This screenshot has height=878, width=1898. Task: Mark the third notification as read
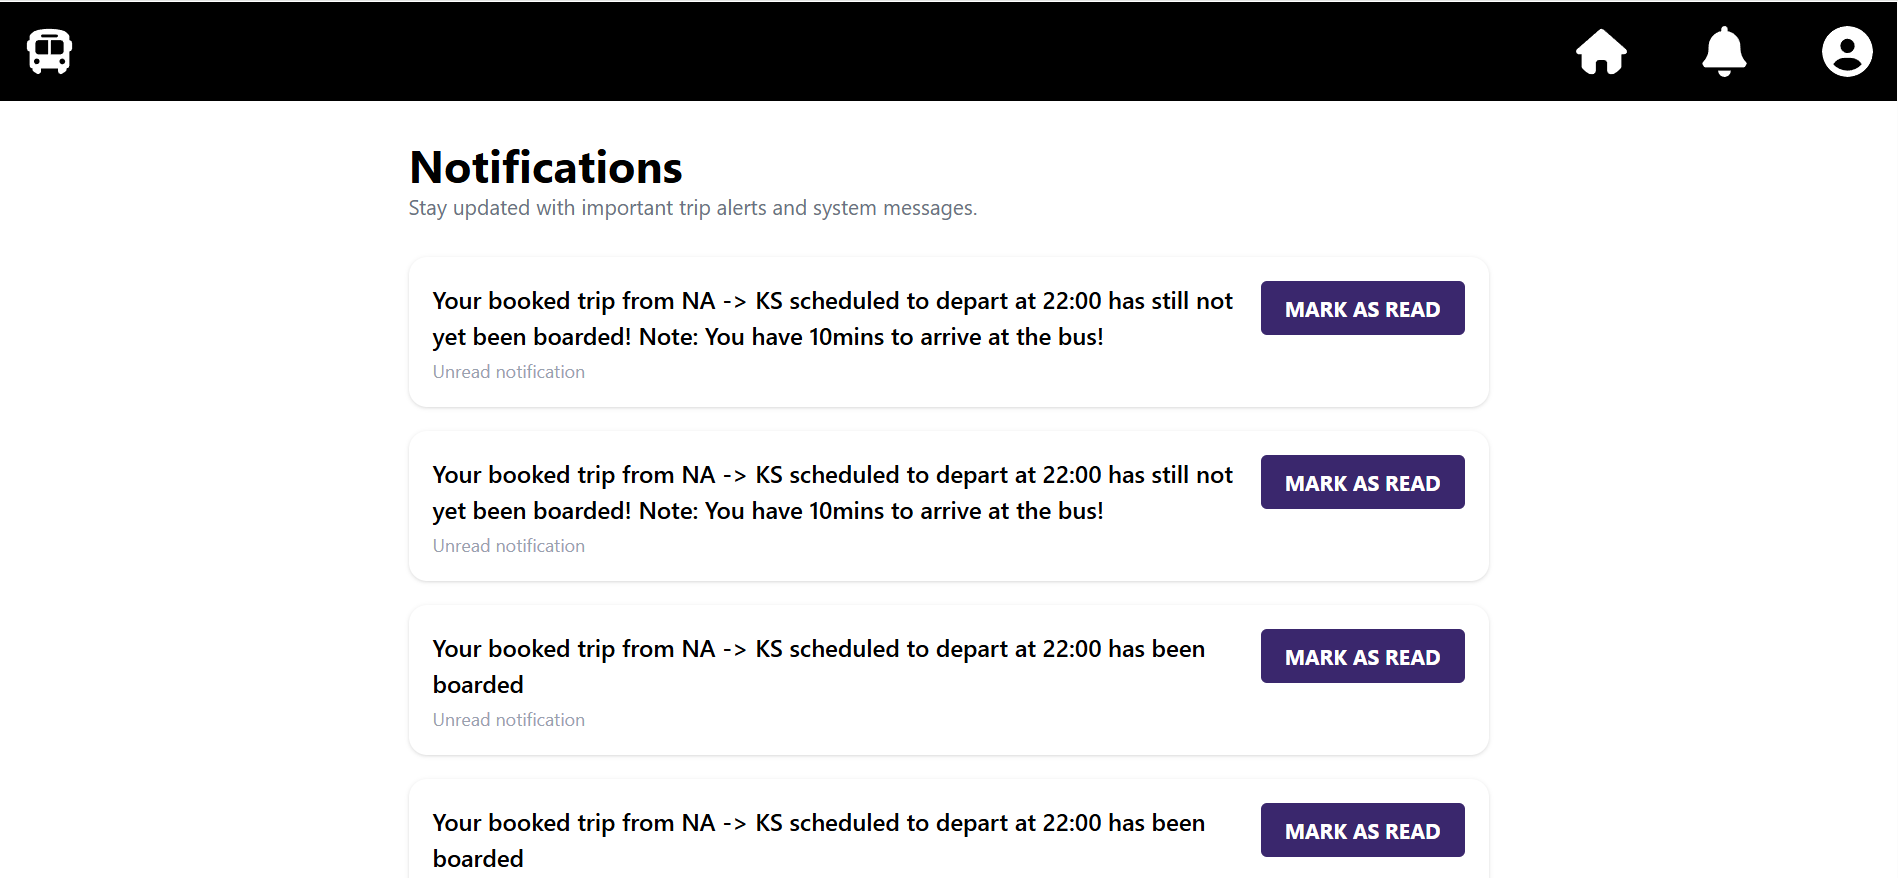pos(1362,657)
